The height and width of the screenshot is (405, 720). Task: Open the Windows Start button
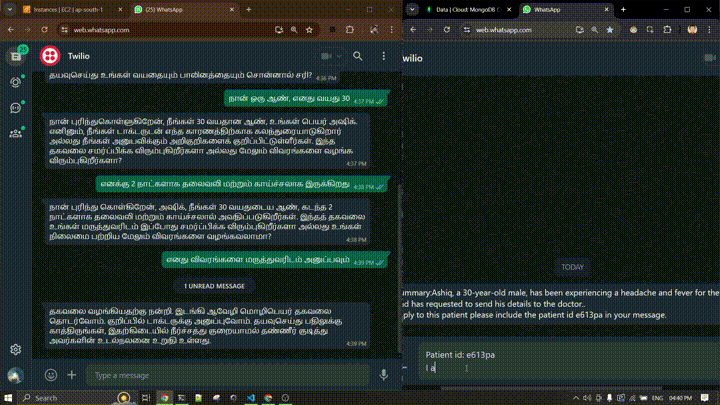tap(8, 398)
